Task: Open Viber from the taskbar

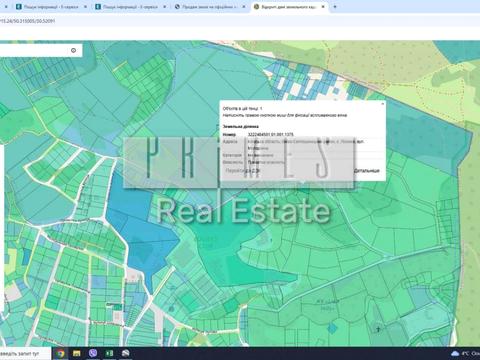Action: (93, 353)
